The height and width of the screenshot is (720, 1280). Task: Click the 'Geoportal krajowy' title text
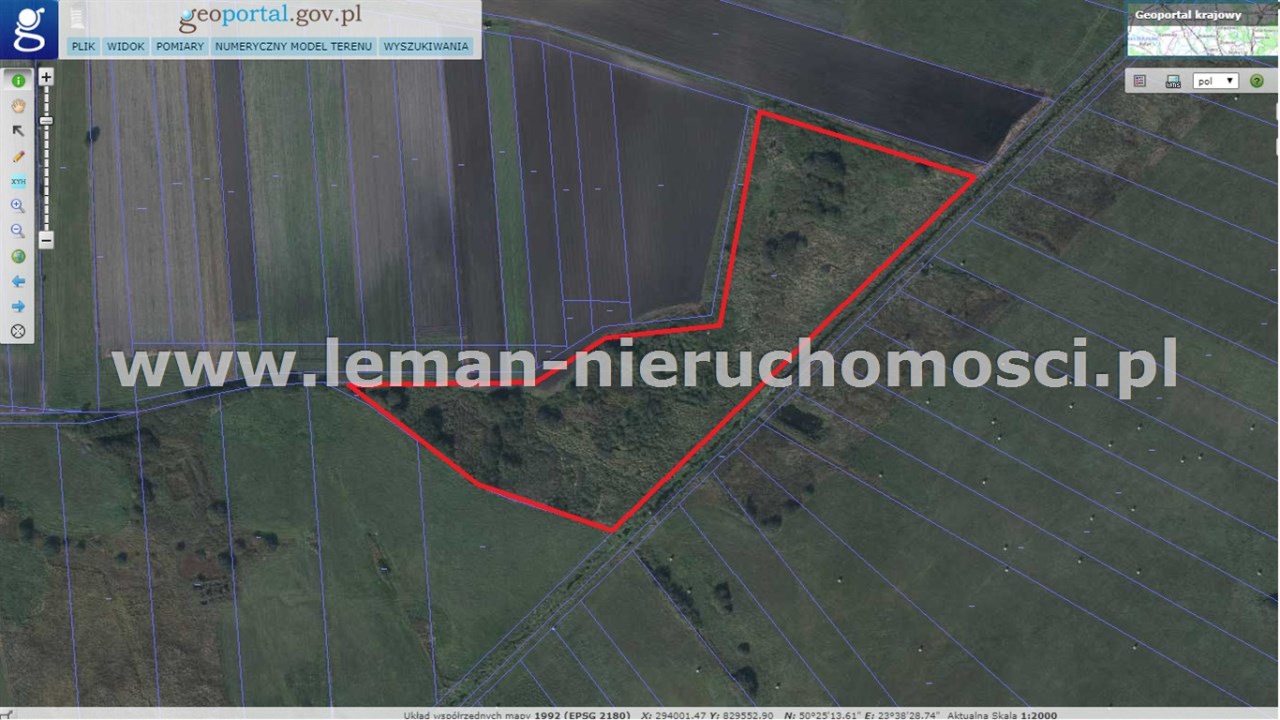click(1188, 15)
